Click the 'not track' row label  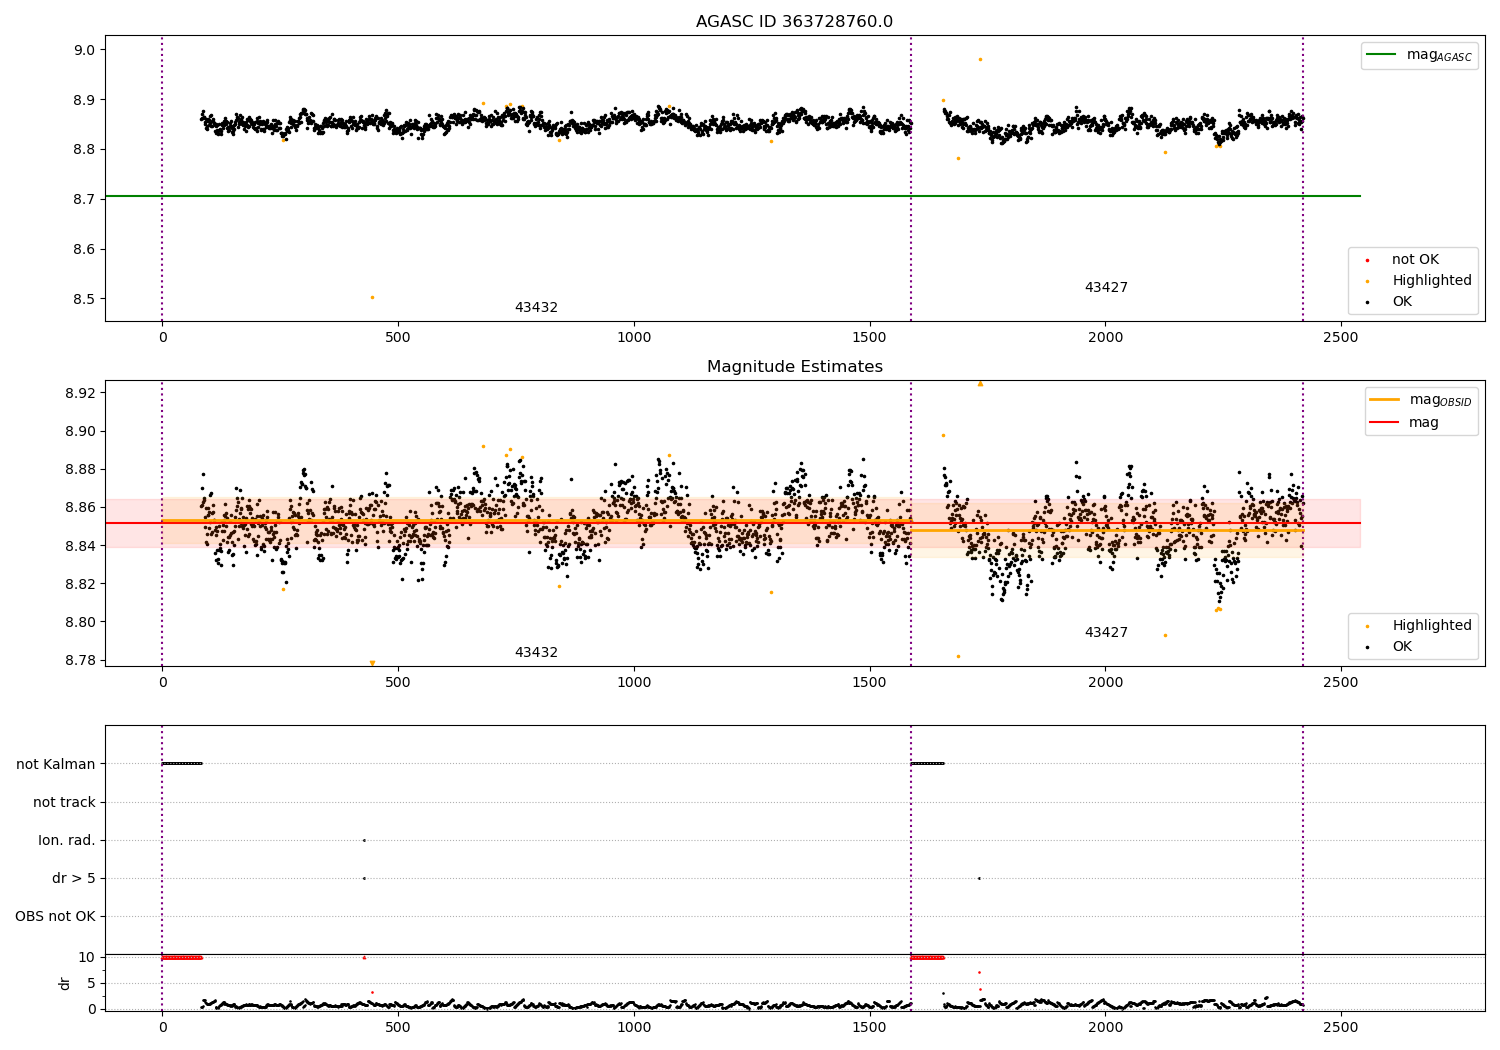64,802
